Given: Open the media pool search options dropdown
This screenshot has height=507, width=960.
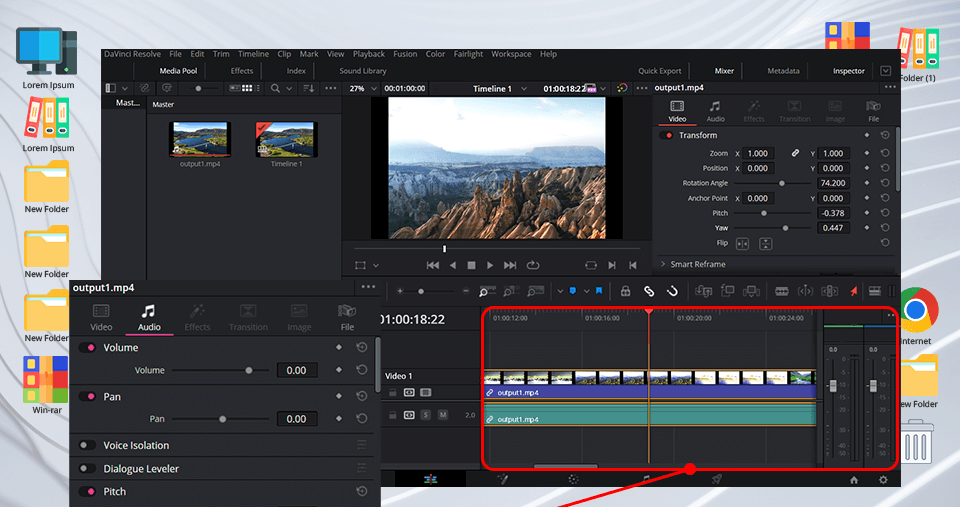Looking at the screenshot, I should 289,88.
